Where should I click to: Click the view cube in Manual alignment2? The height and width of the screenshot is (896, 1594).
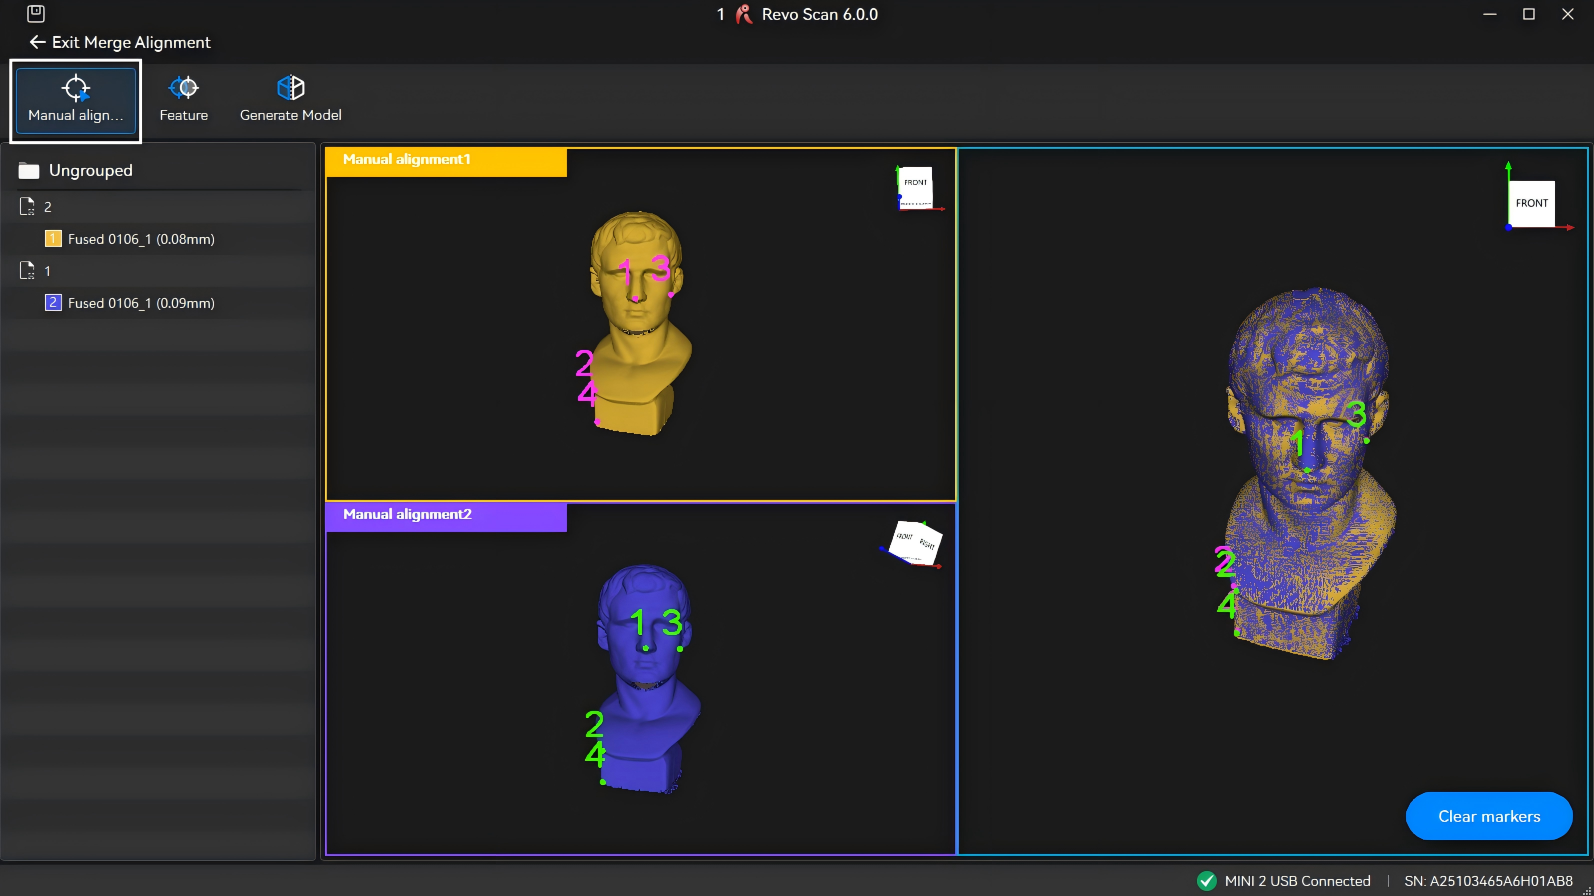[x=915, y=543]
